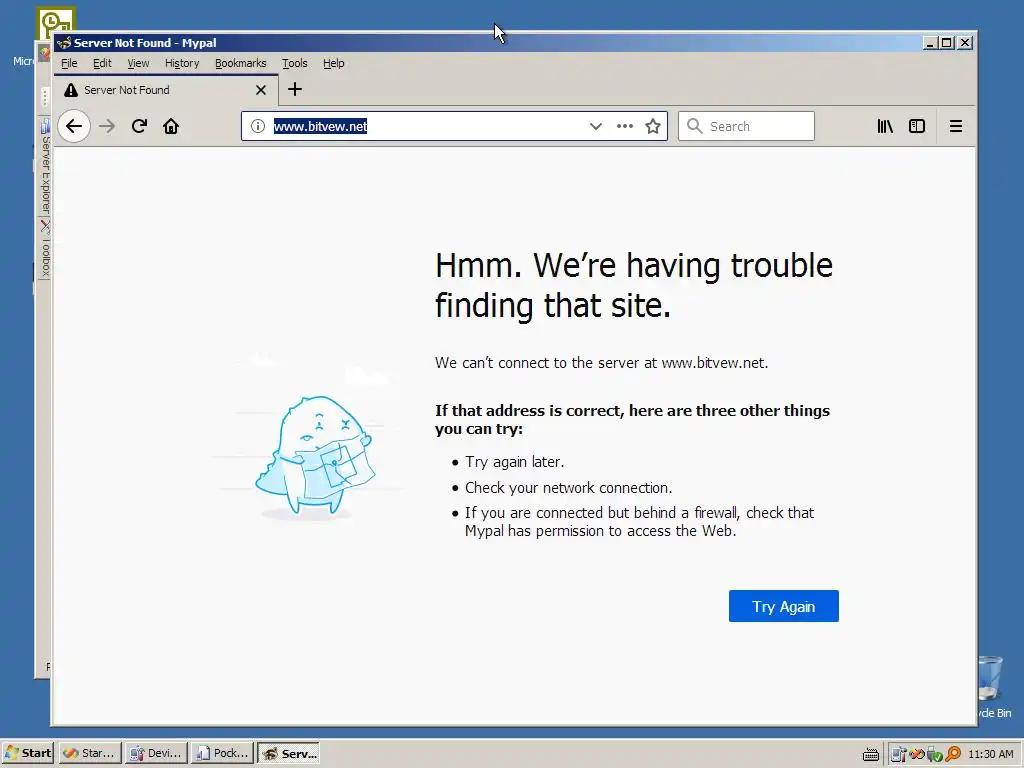Bookmark this page with the star
The height and width of the screenshot is (768, 1024).
point(653,126)
